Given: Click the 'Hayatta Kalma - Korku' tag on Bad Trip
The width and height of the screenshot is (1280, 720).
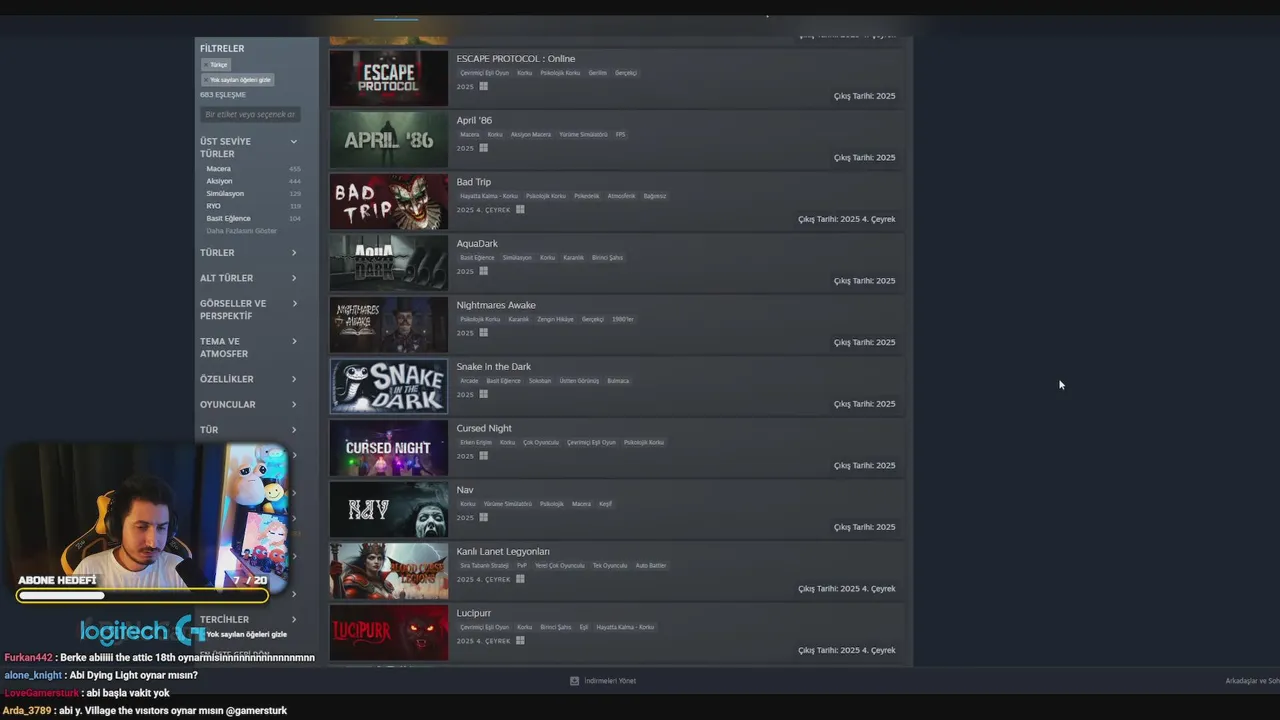Looking at the screenshot, I should (487, 196).
